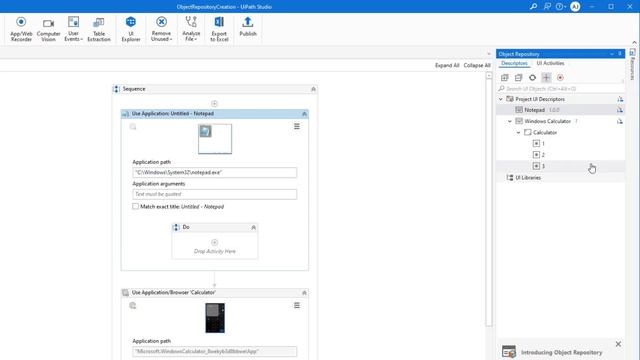Open UI Explorer
The width and height of the screenshot is (640, 360).
coord(131,29)
